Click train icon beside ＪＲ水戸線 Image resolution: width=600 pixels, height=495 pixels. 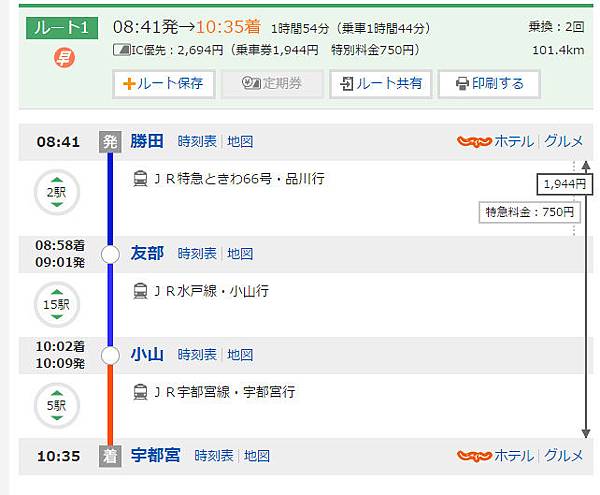tap(140, 291)
